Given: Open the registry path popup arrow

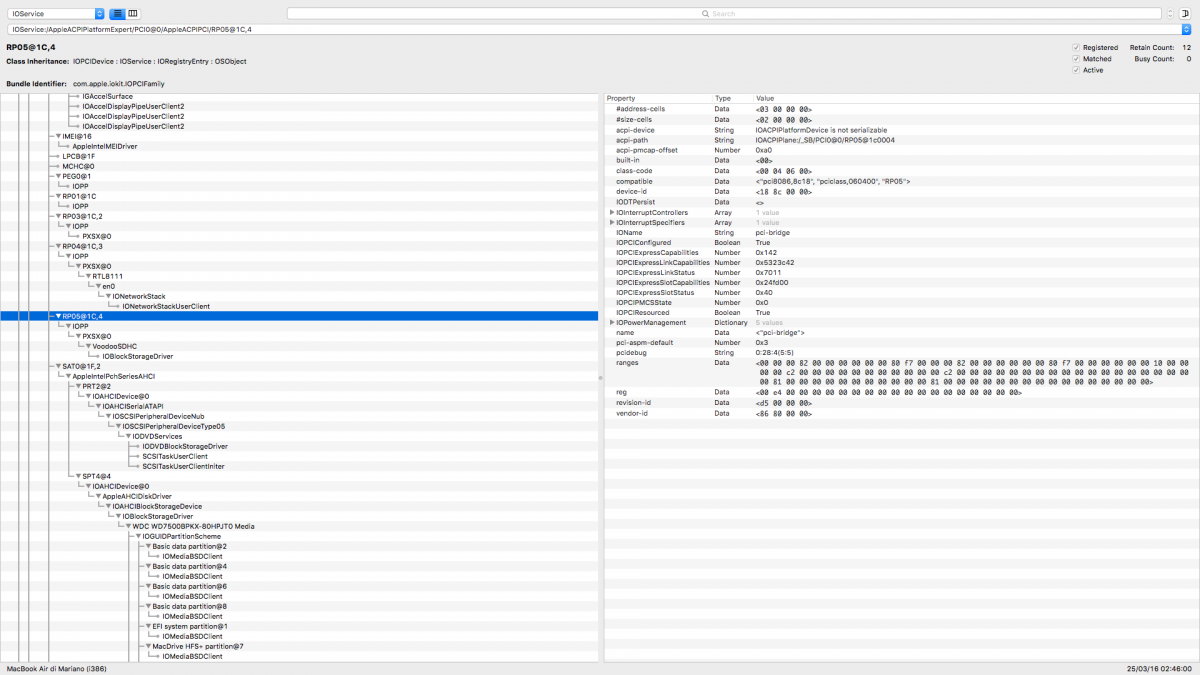Looking at the screenshot, I should pyautogui.click(x=1186, y=29).
